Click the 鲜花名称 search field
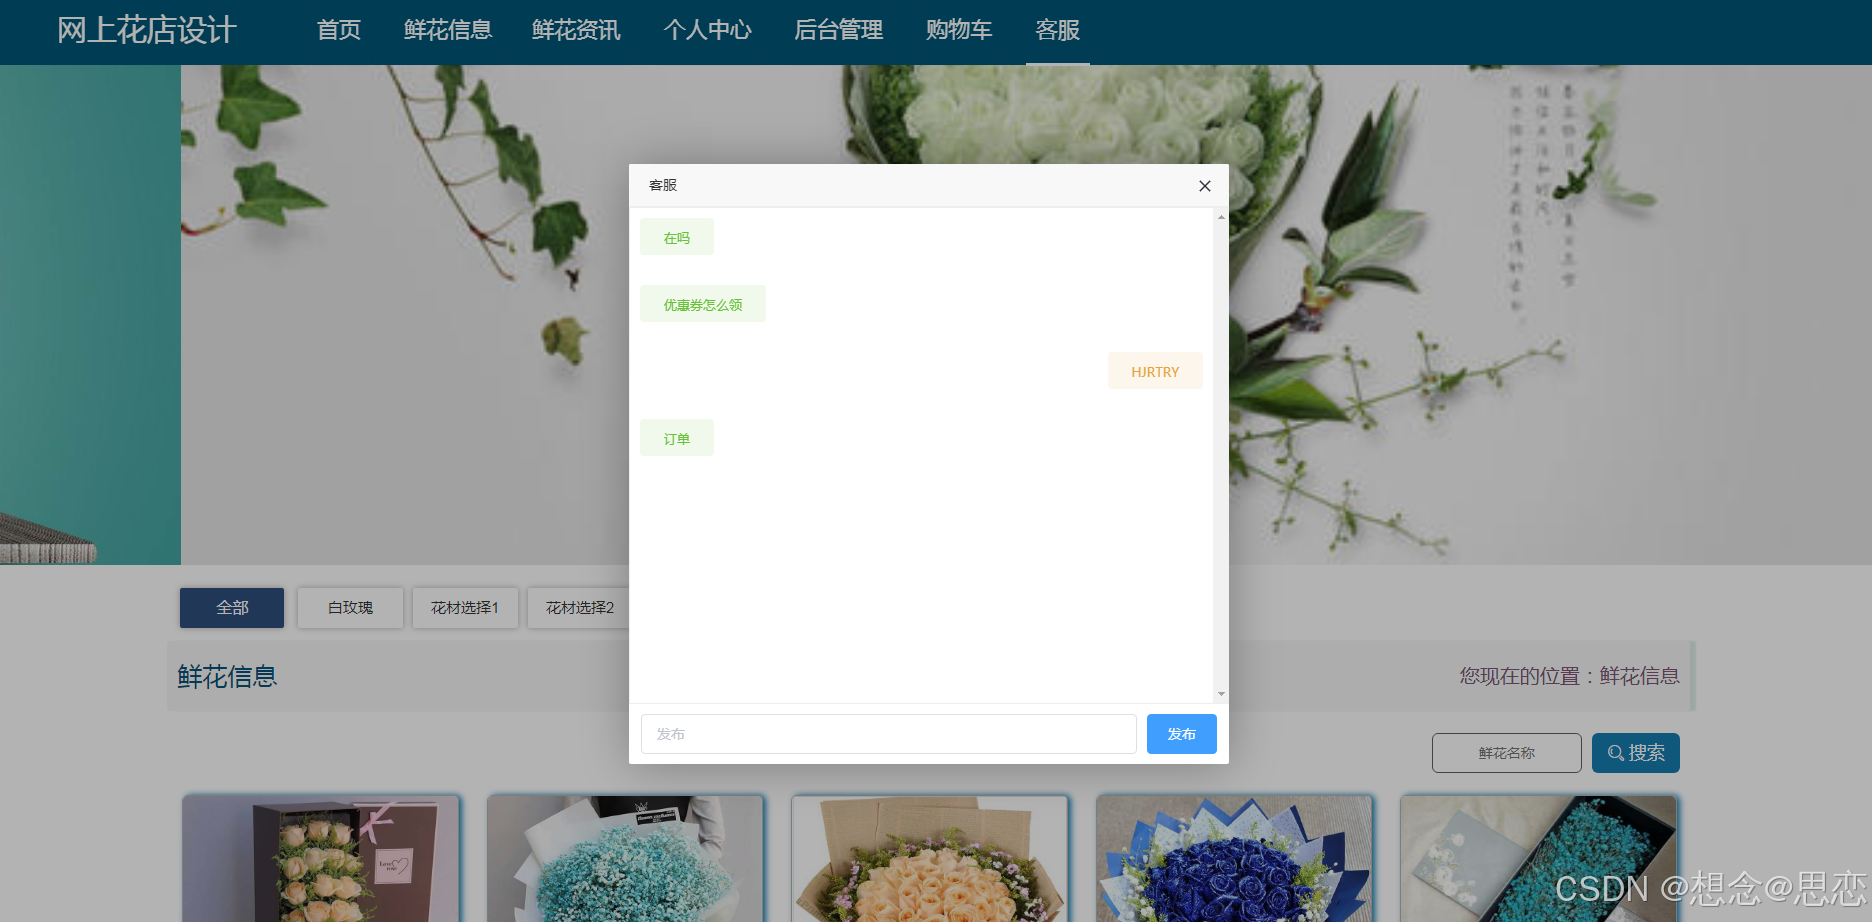The width and height of the screenshot is (1872, 922). point(1507,753)
